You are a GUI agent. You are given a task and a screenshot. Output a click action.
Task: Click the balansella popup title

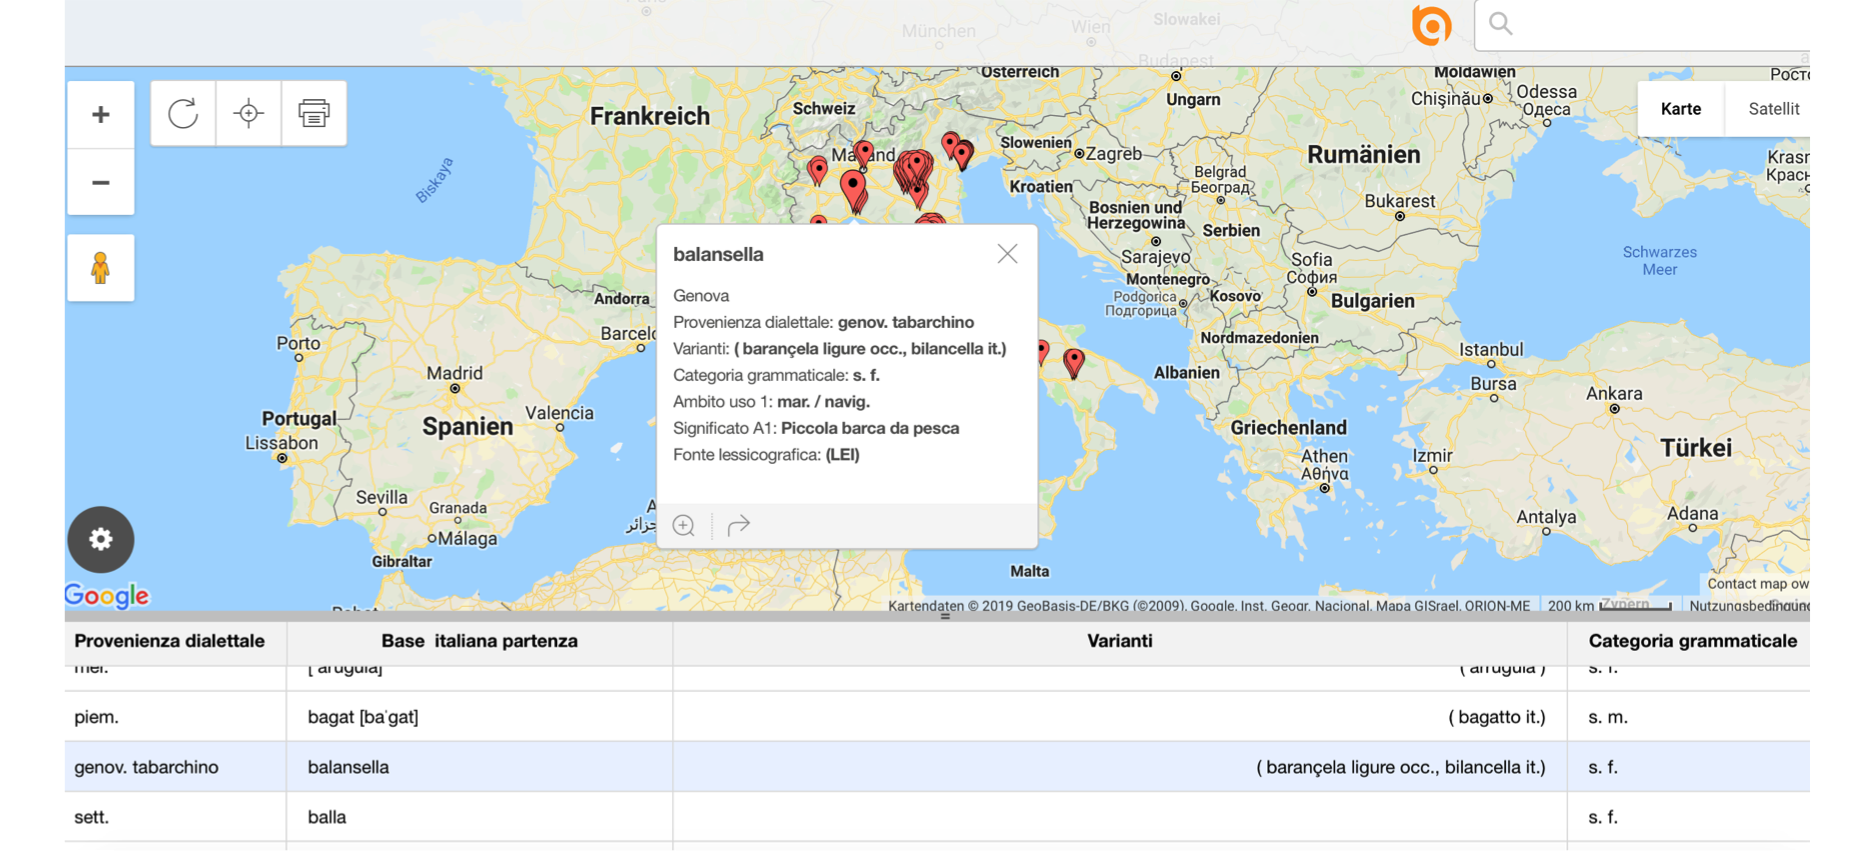click(x=718, y=254)
